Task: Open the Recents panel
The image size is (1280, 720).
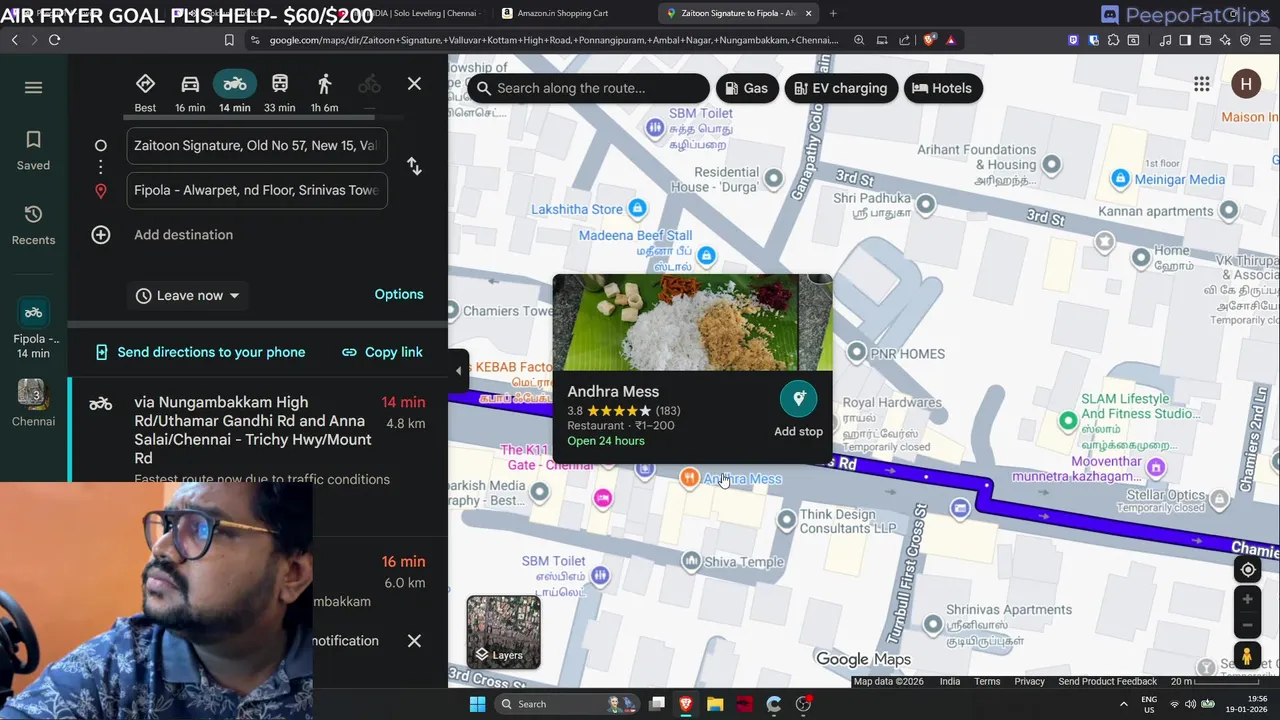Action: pos(33,225)
